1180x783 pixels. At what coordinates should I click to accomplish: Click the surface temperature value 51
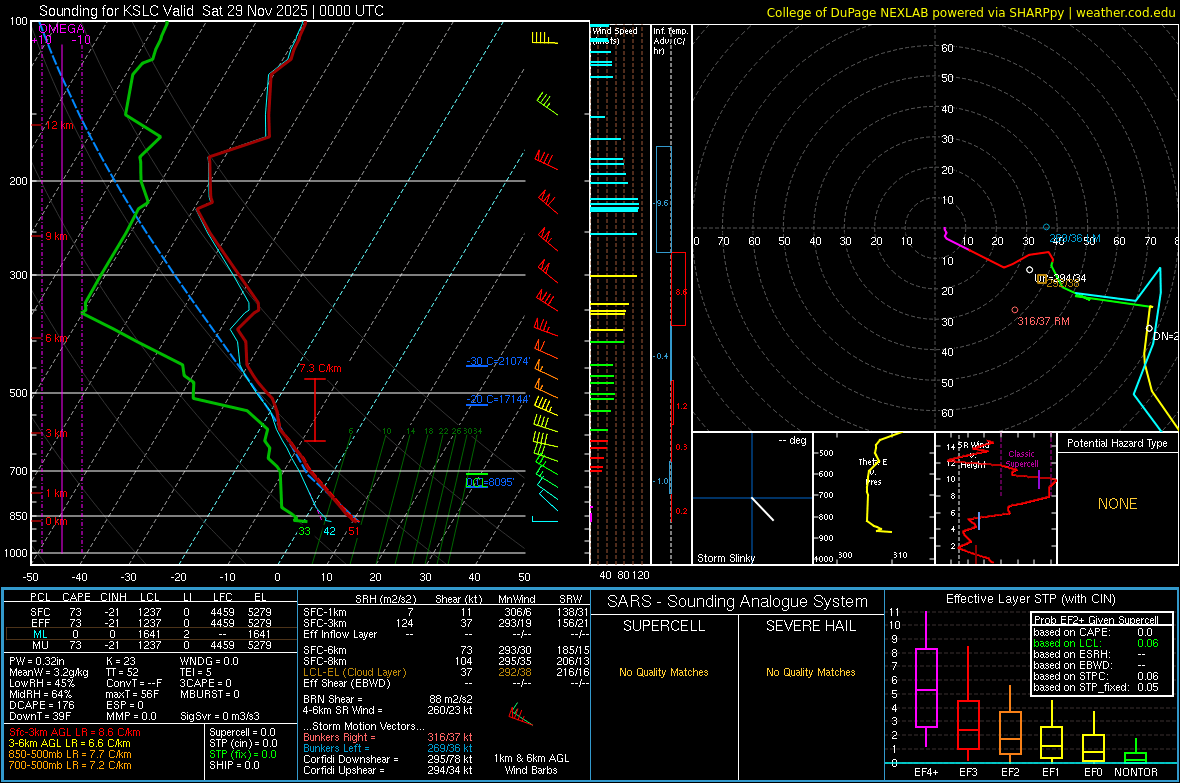pos(354,531)
